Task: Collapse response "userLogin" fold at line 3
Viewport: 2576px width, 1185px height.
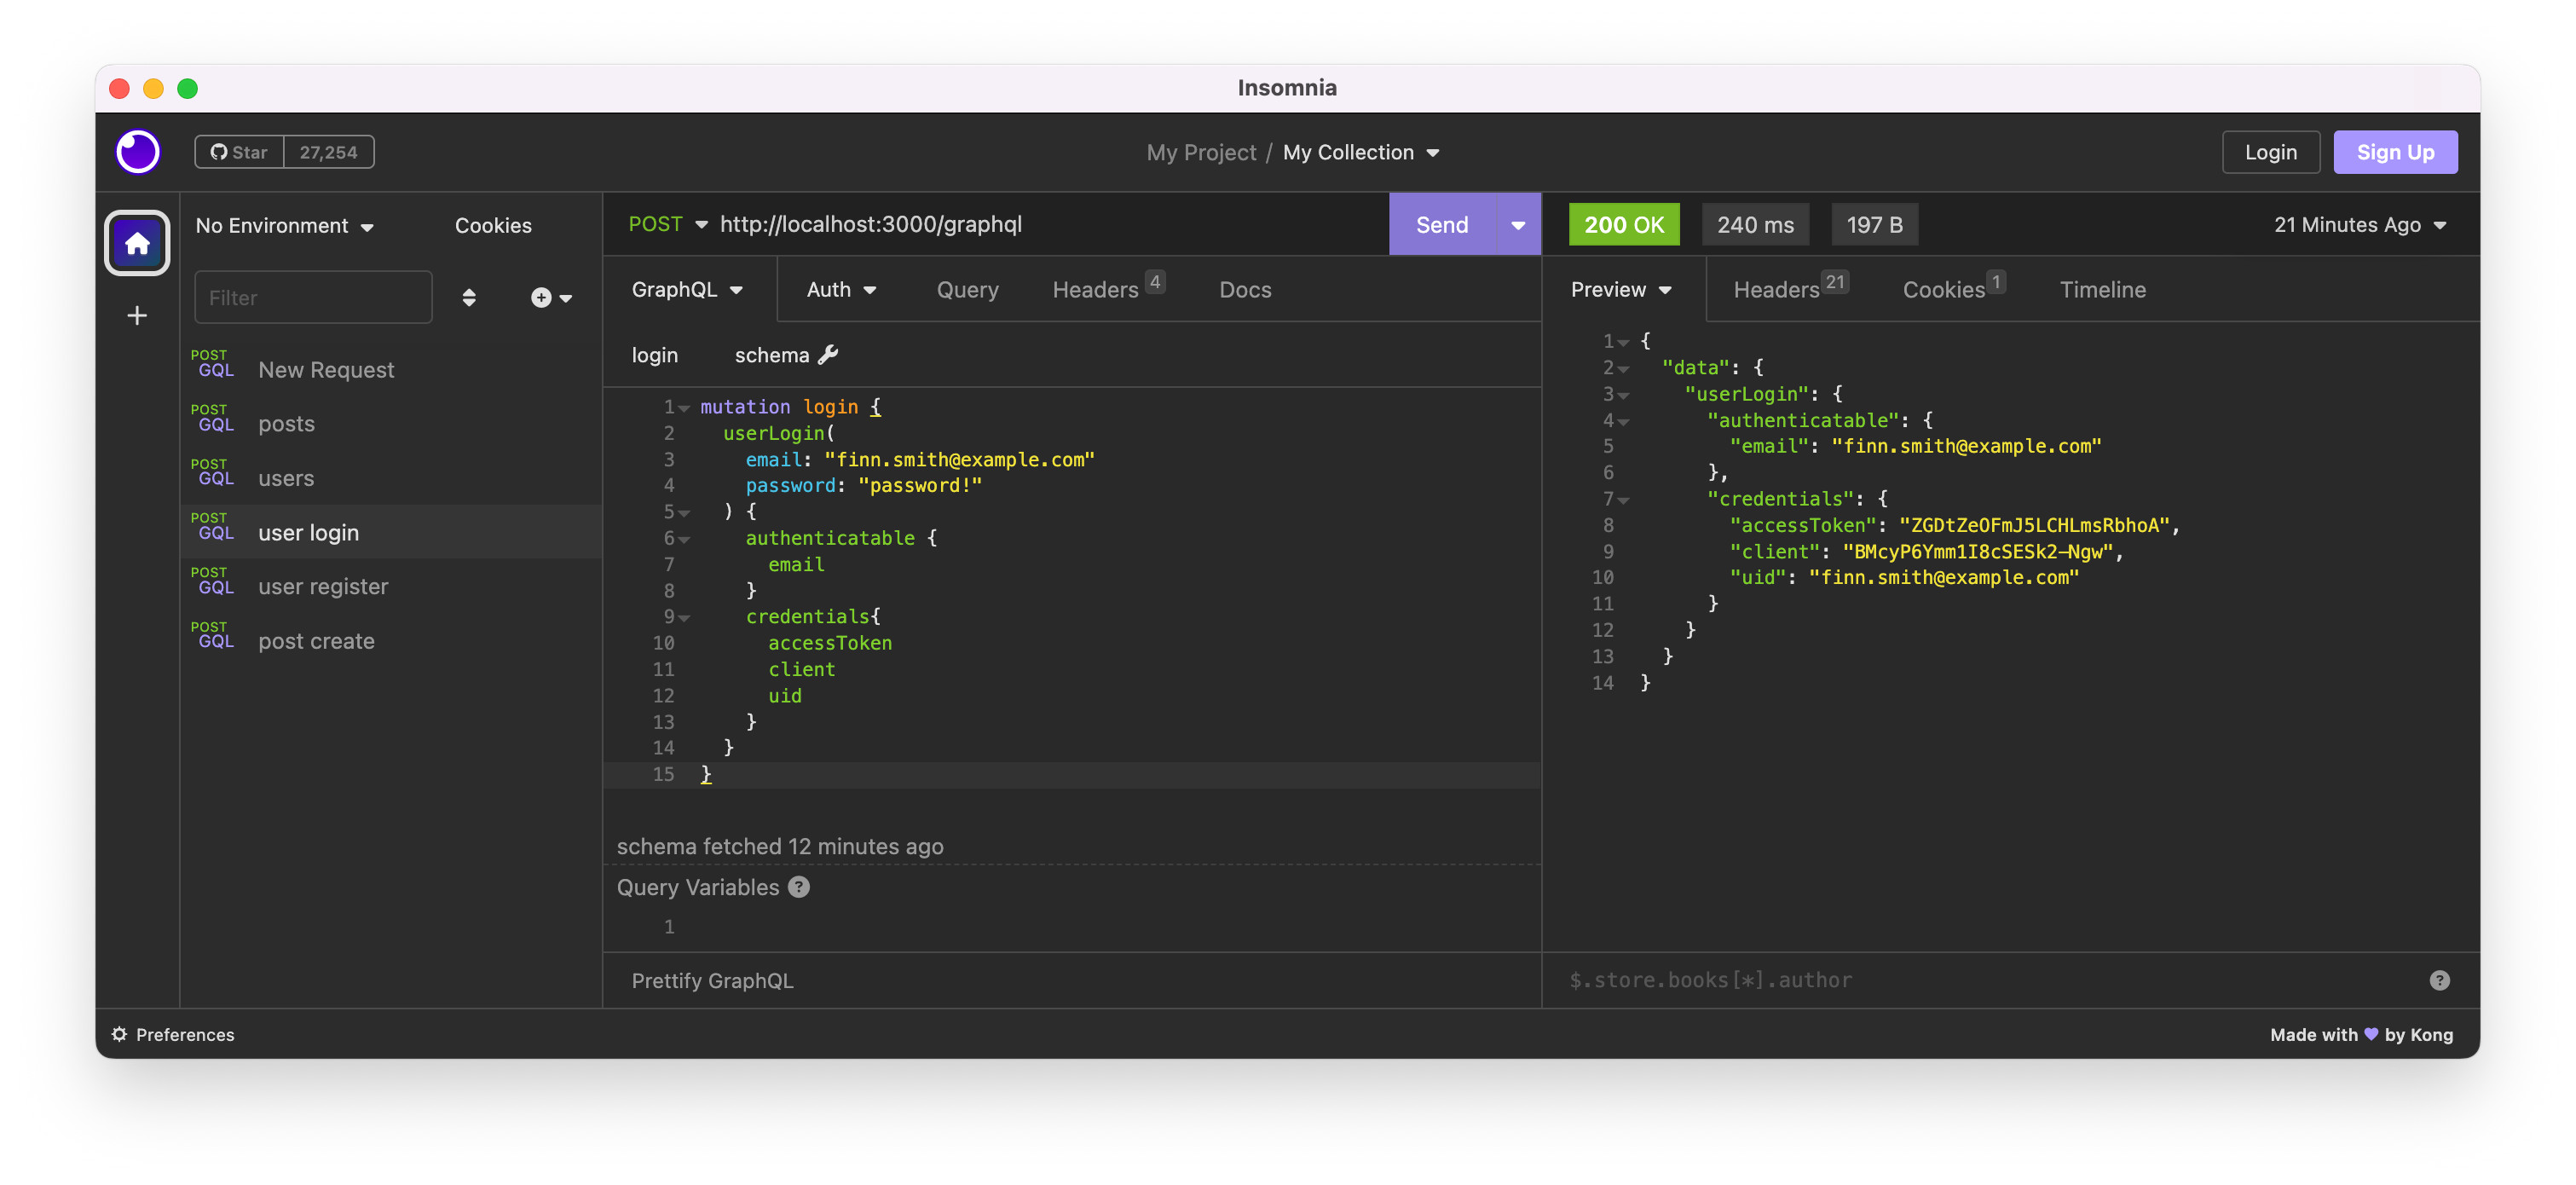Action: [1623, 395]
